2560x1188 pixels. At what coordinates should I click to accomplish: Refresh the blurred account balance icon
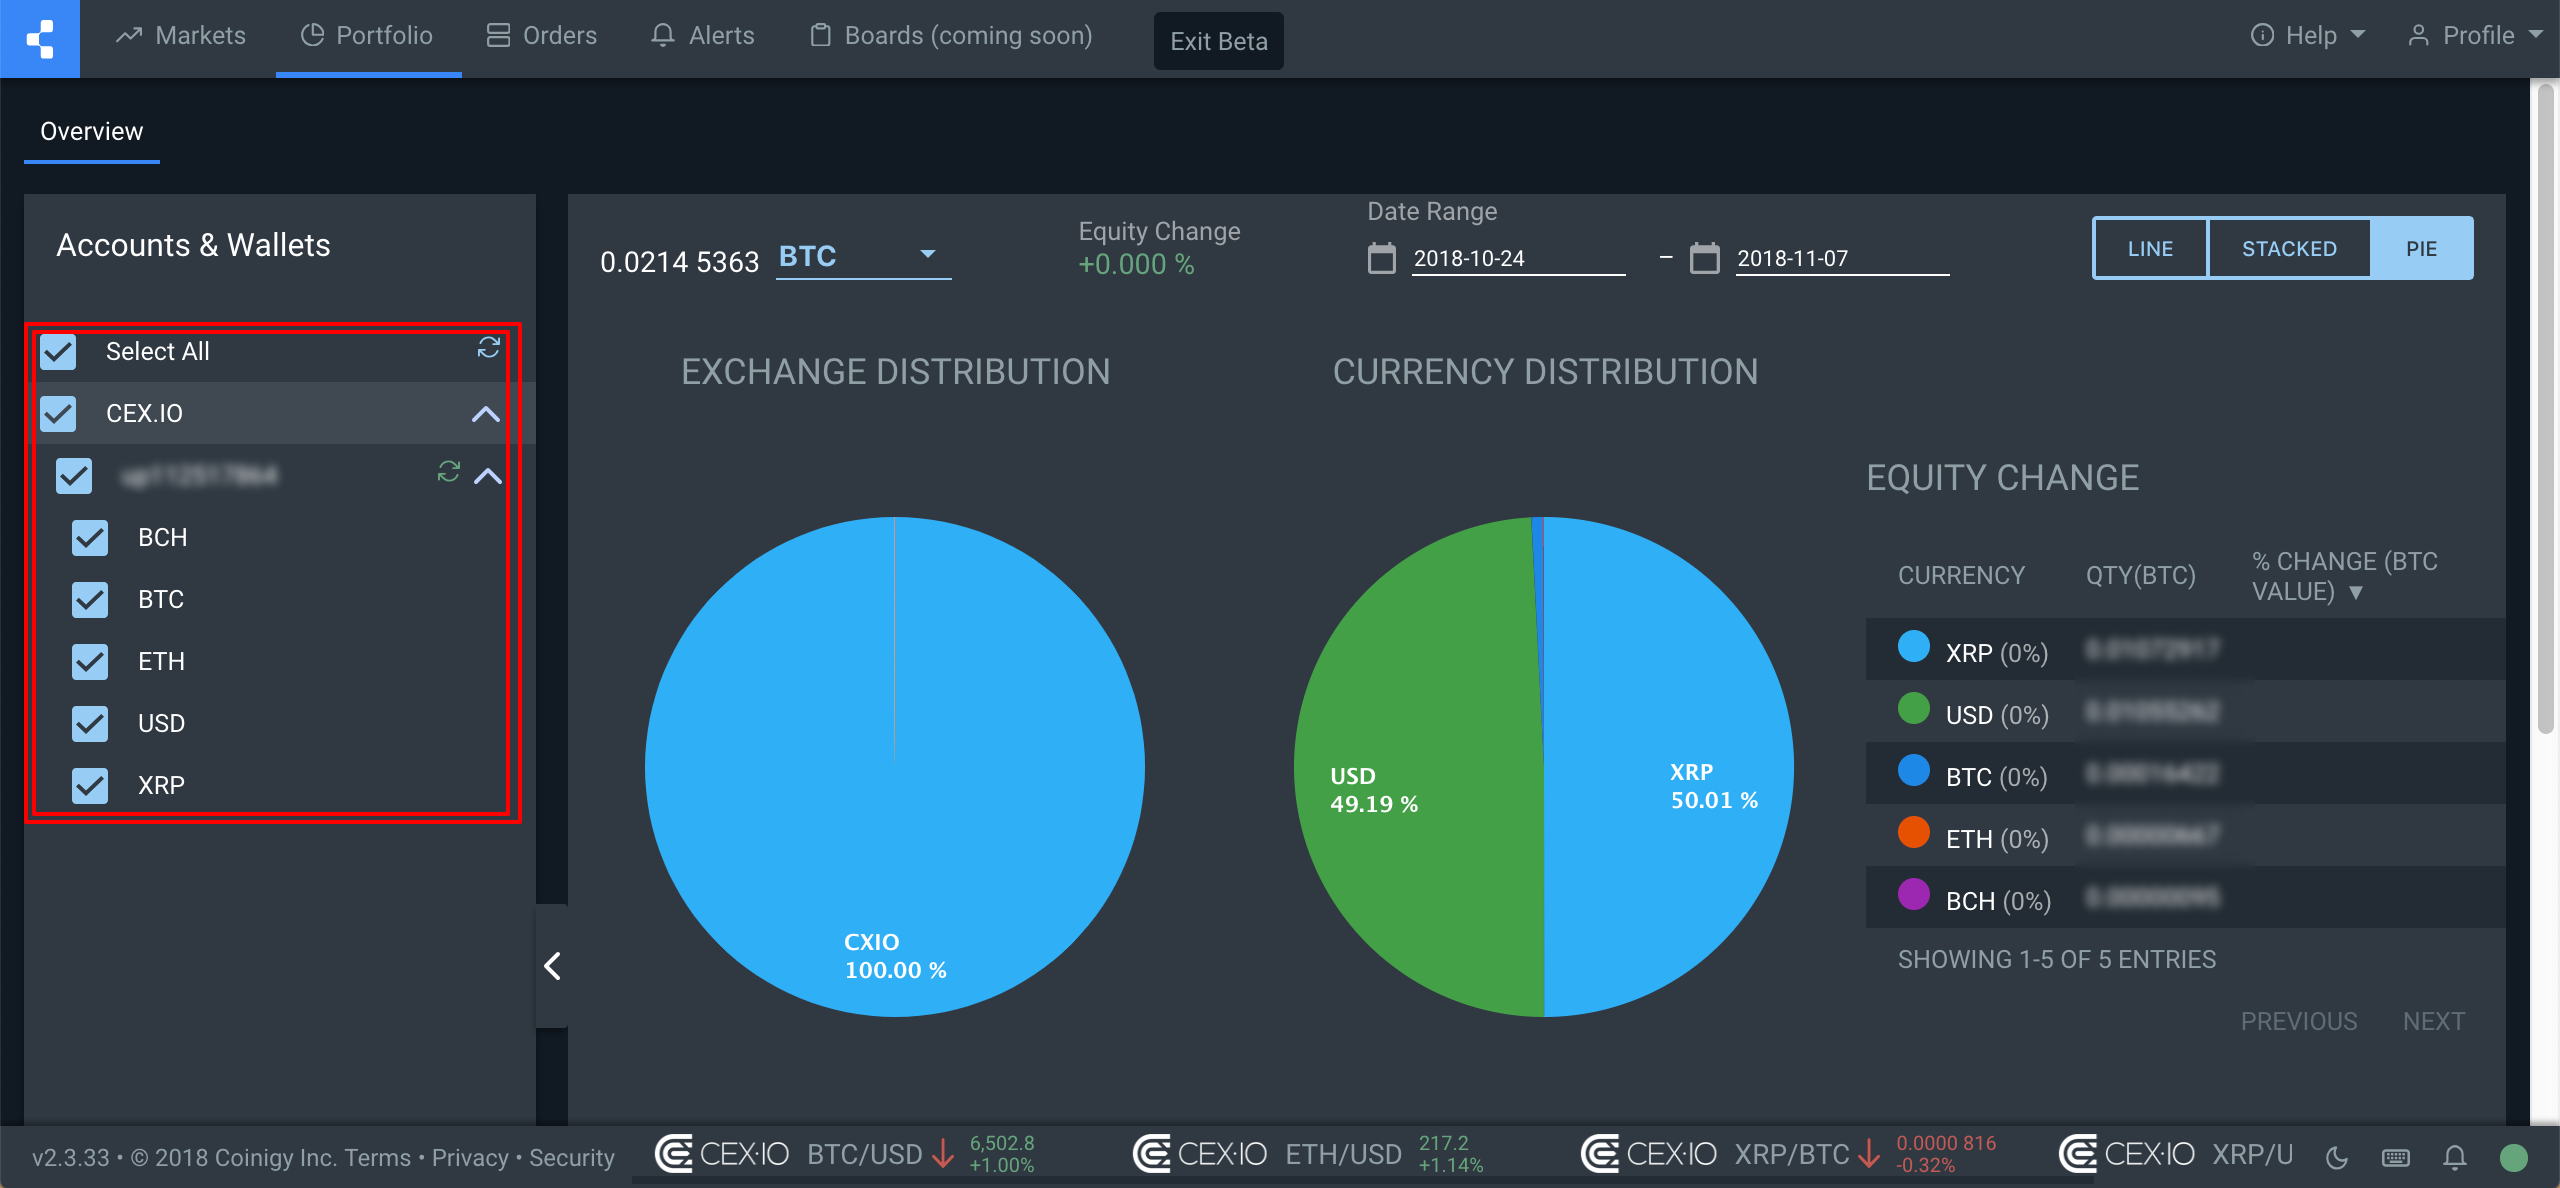pyautogui.click(x=449, y=471)
